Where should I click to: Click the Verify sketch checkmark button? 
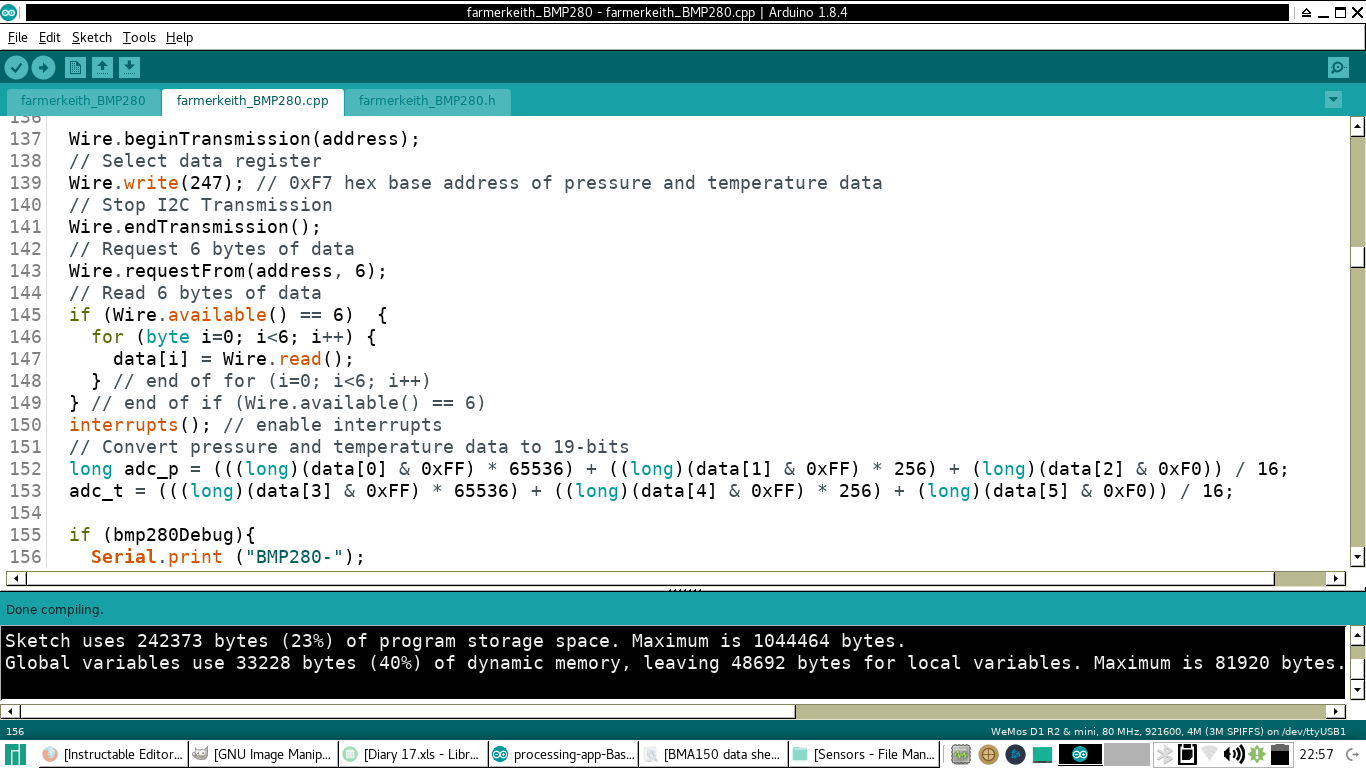point(16,67)
